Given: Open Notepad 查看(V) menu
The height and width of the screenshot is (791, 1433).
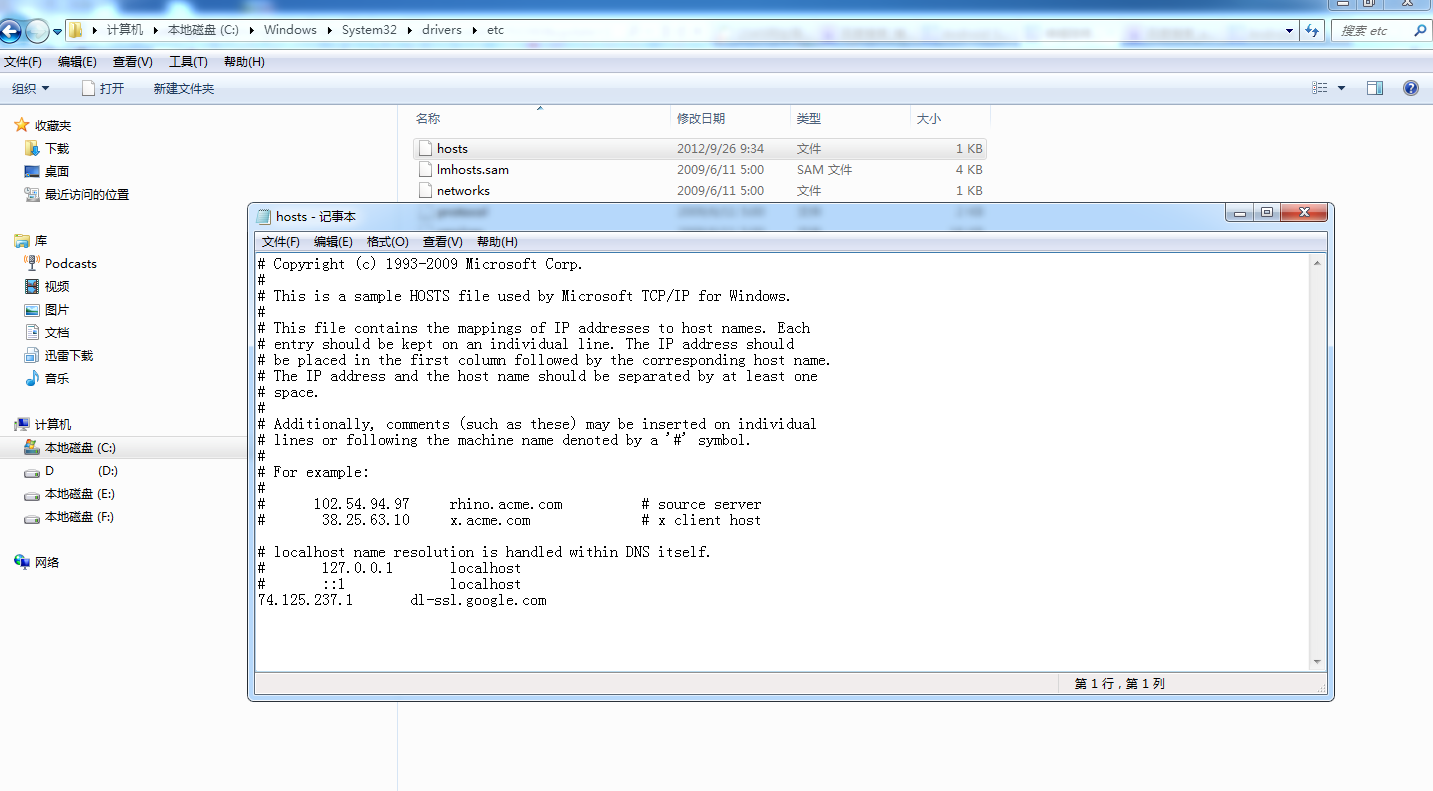Looking at the screenshot, I should (442, 242).
